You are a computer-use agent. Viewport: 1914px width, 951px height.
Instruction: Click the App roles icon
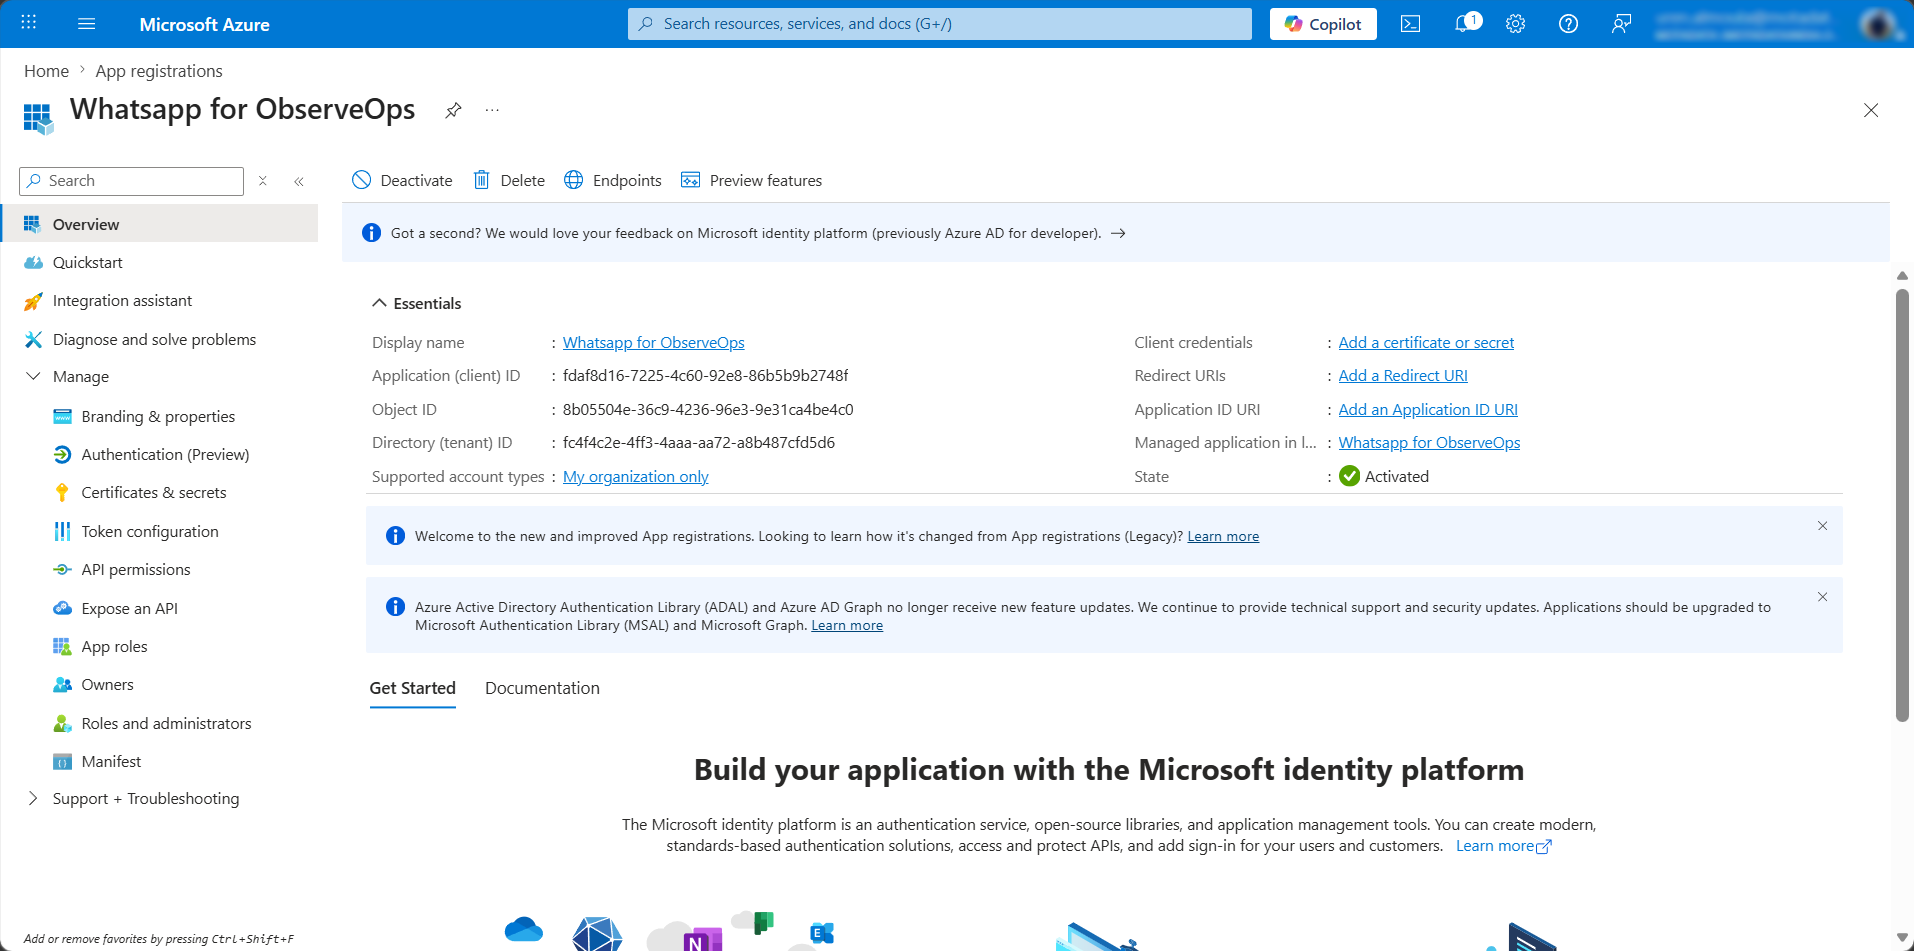62,647
